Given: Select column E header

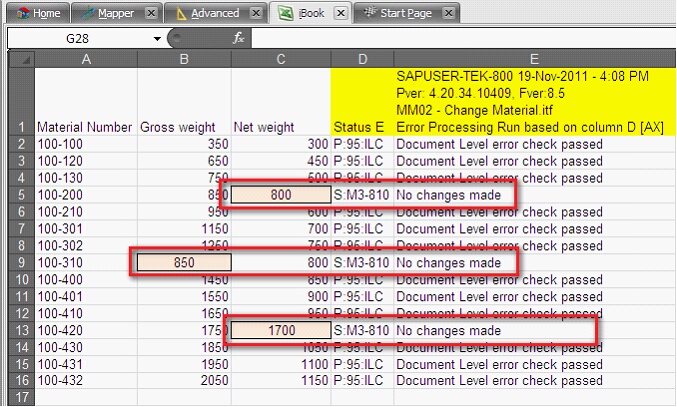Looking at the screenshot, I should (534, 59).
